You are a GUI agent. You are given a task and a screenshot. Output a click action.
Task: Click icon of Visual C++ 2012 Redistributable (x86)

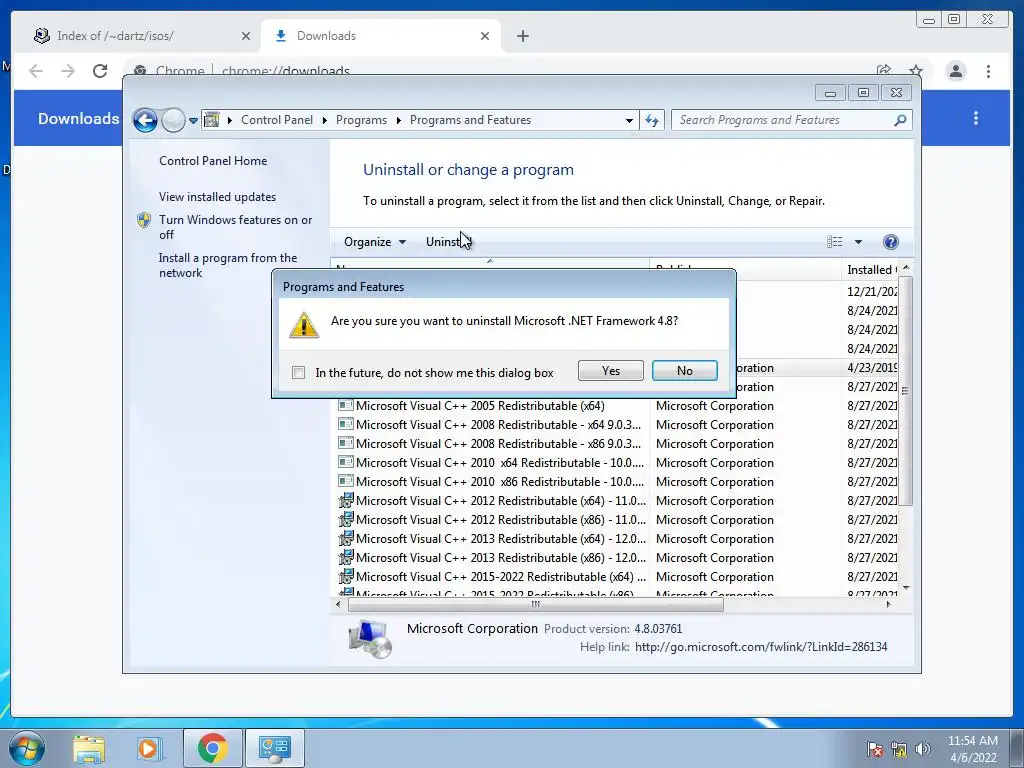pyautogui.click(x=345, y=520)
